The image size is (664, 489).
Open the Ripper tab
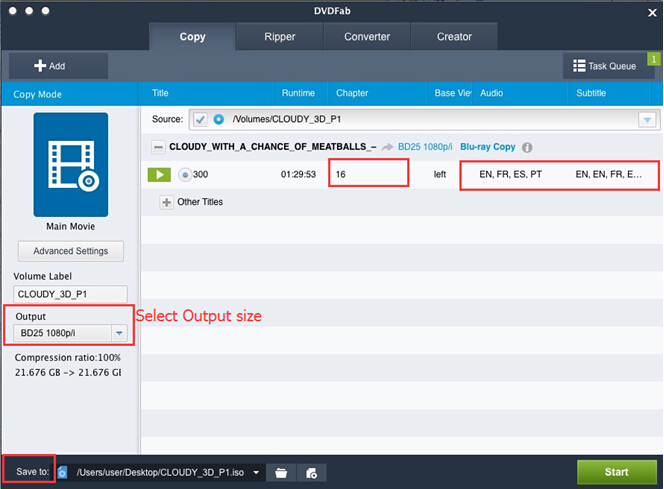[279, 37]
